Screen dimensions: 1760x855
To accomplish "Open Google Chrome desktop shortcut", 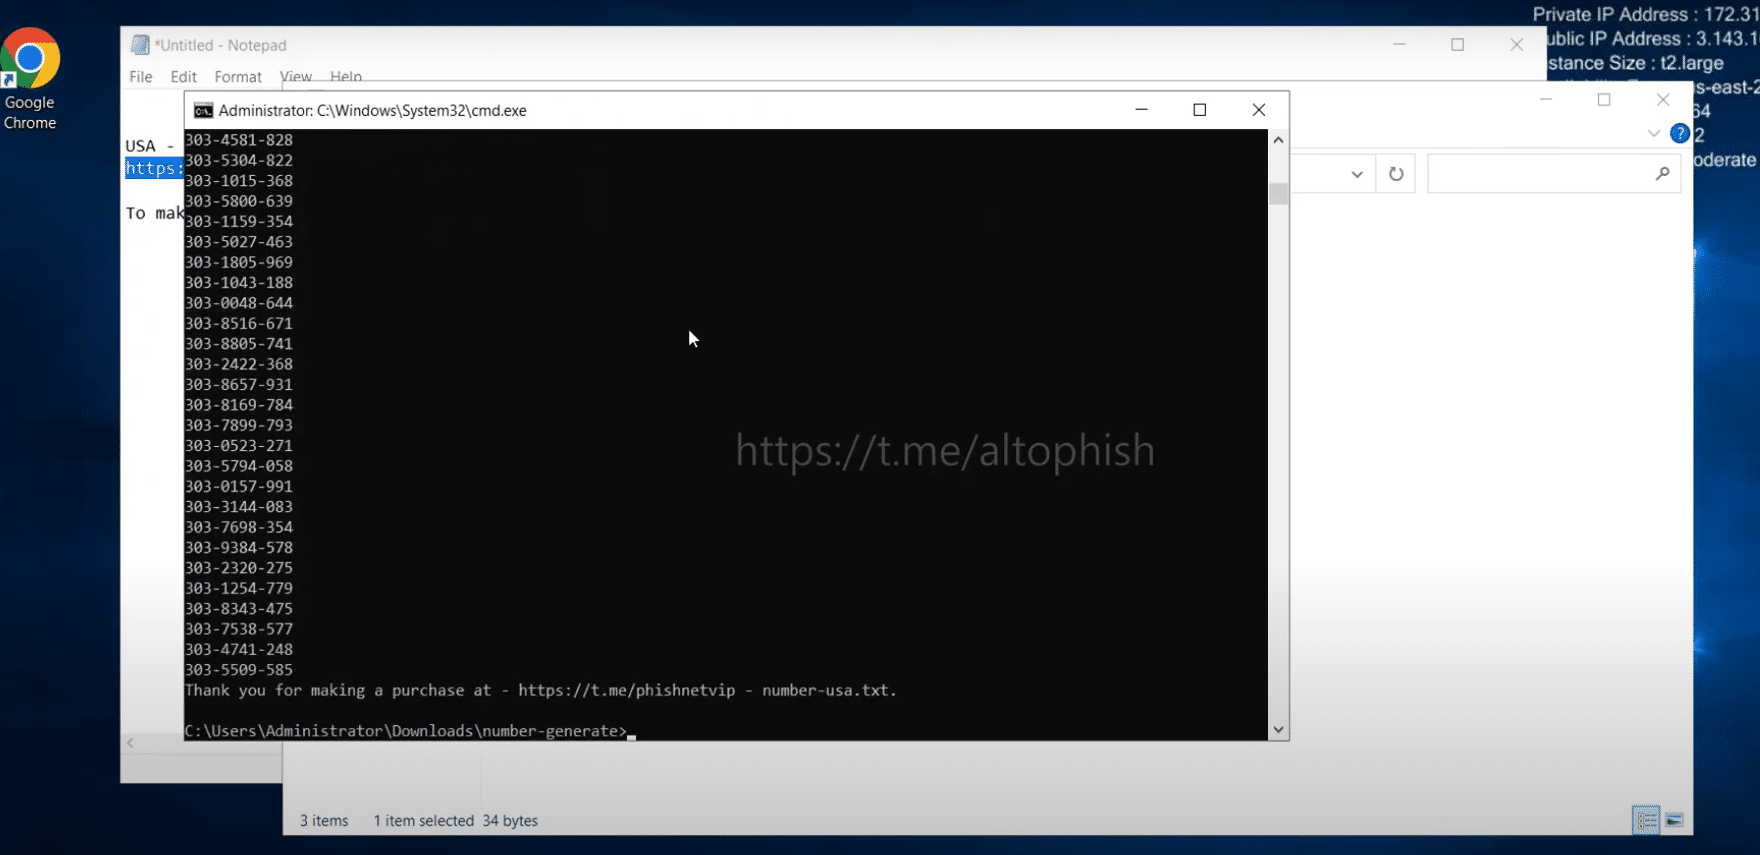I will (30, 79).
